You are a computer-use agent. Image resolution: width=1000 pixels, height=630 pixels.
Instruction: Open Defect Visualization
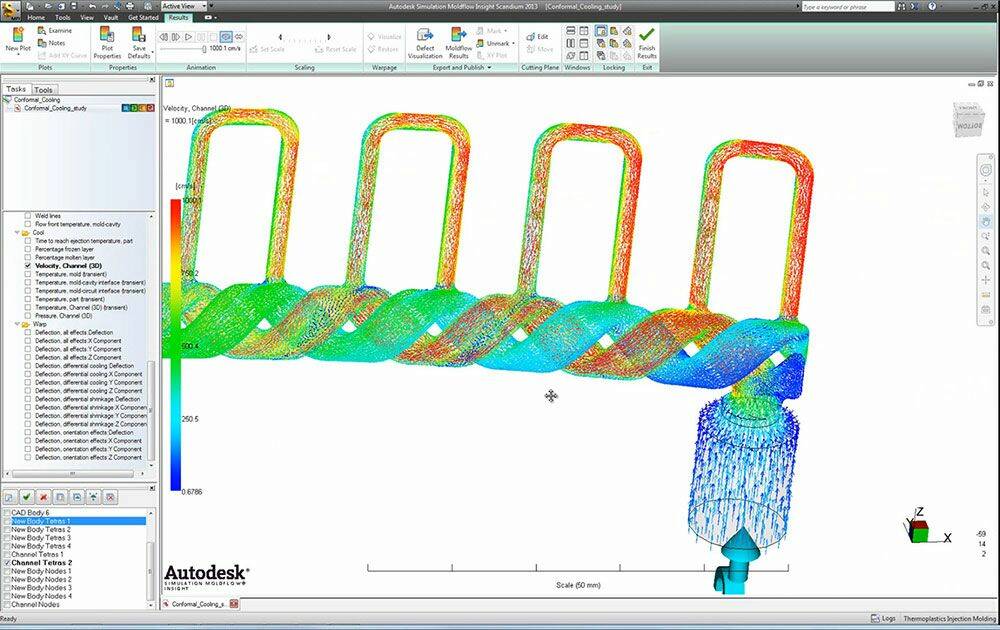(x=425, y=43)
